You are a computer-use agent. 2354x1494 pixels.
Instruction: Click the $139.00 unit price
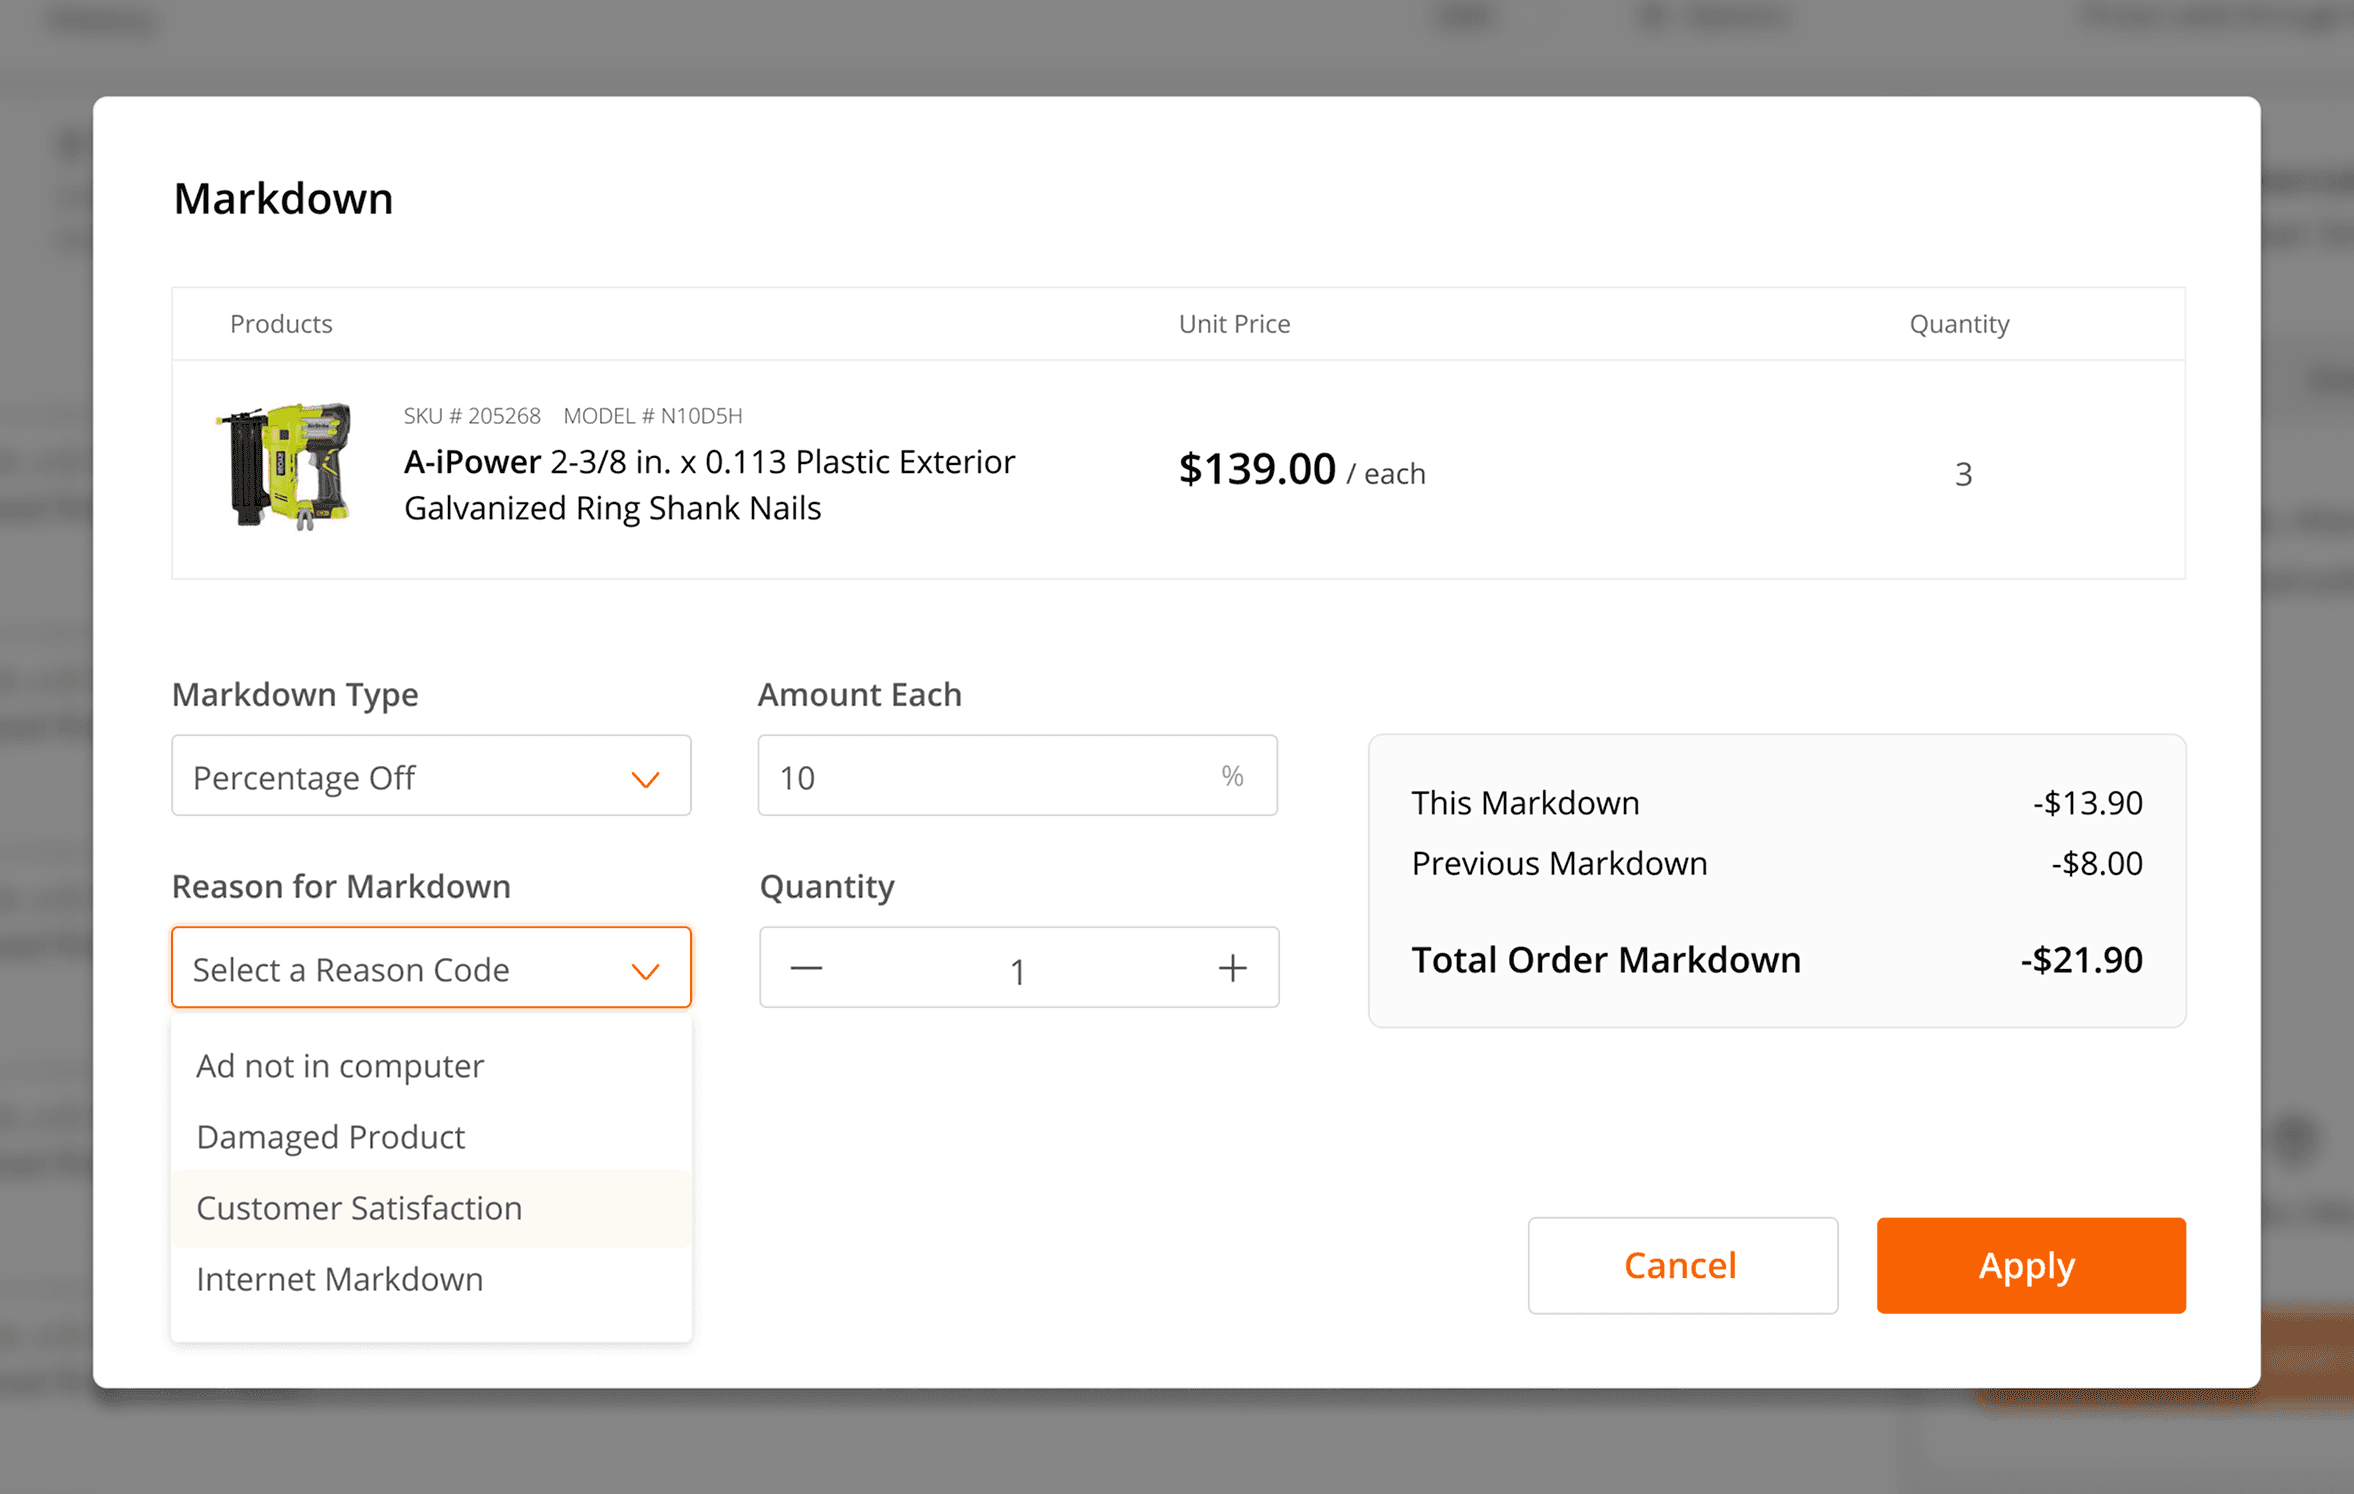(1257, 469)
